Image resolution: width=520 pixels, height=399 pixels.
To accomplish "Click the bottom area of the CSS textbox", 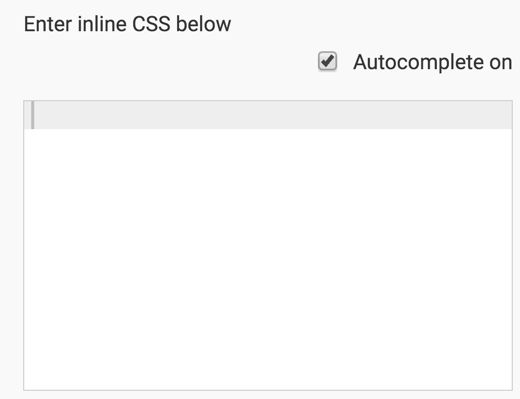I will [x=268, y=373].
